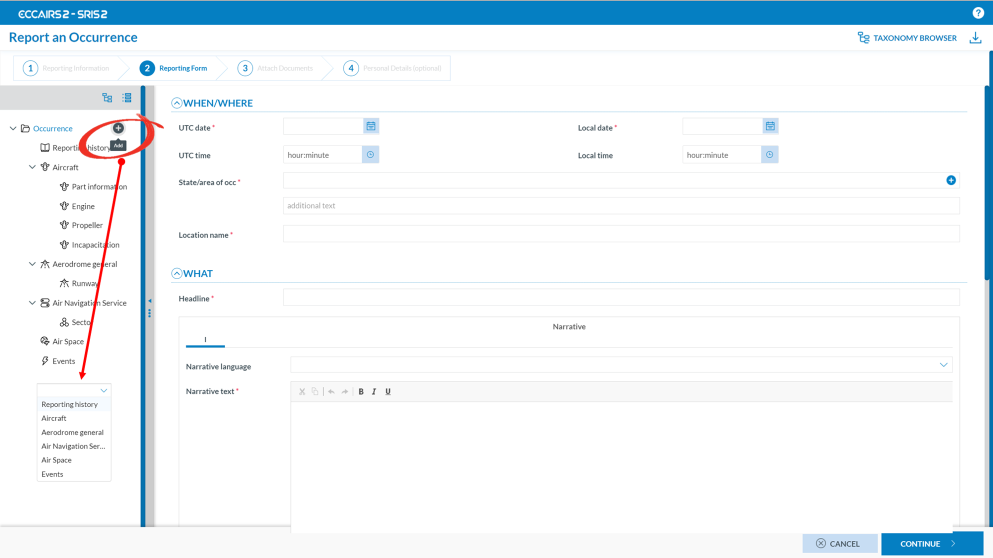Image resolution: width=993 pixels, height=558 pixels.
Task: Click the download icon beside Taxonomy Browser
Action: pyautogui.click(x=975, y=38)
